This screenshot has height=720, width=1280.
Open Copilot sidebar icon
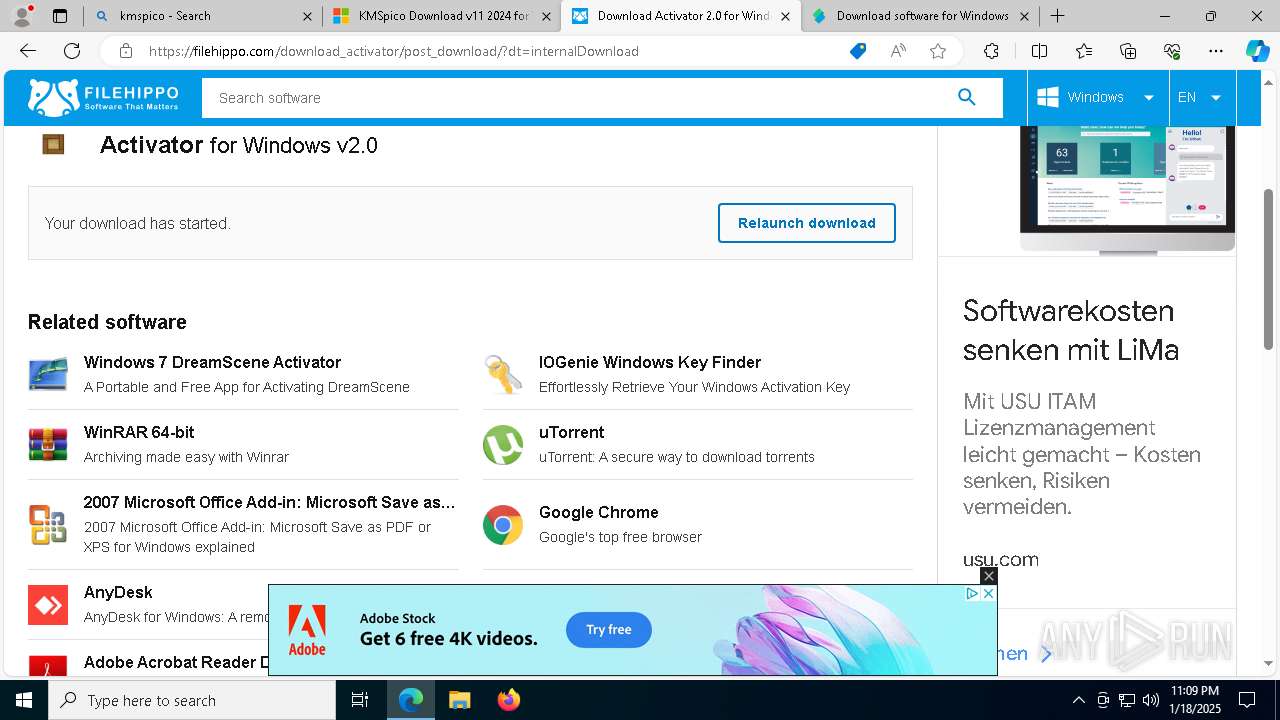point(1257,51)
